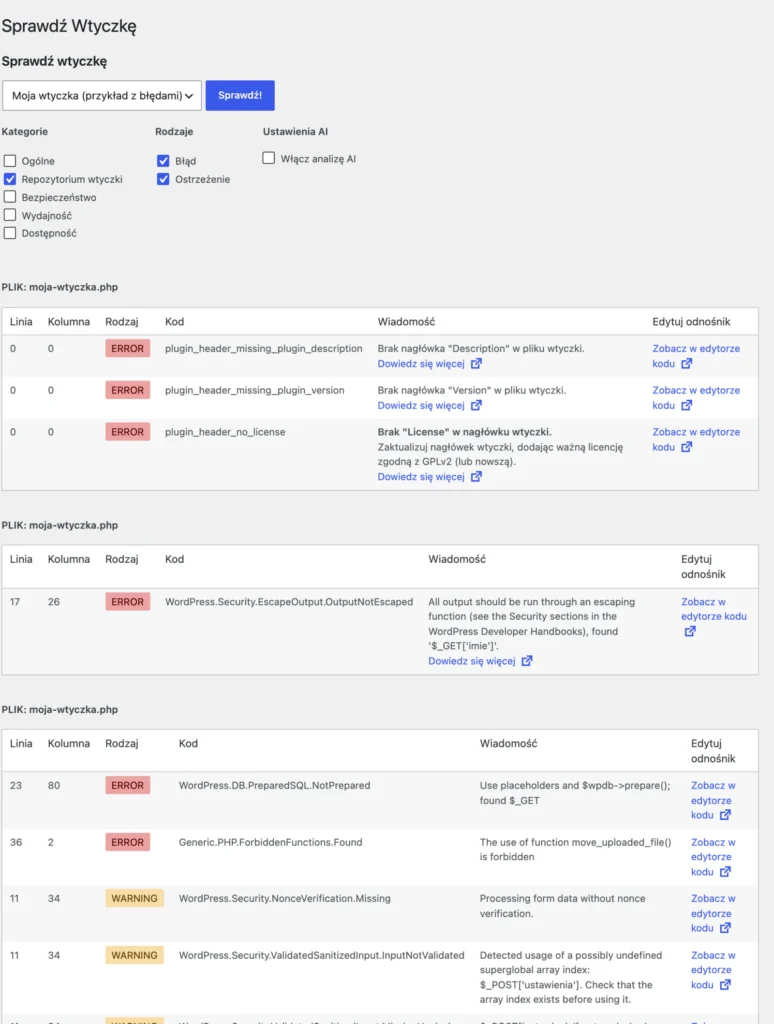Viewport: 774px width, 1024px height.
Task: Click ERROR badge for plugin_header_no_license
Action: click(127, 432)
